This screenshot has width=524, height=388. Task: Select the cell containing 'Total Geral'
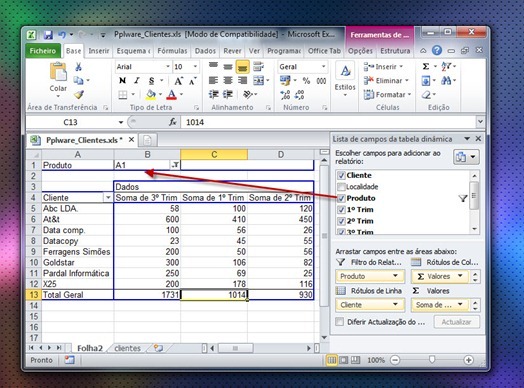[77, 295]
